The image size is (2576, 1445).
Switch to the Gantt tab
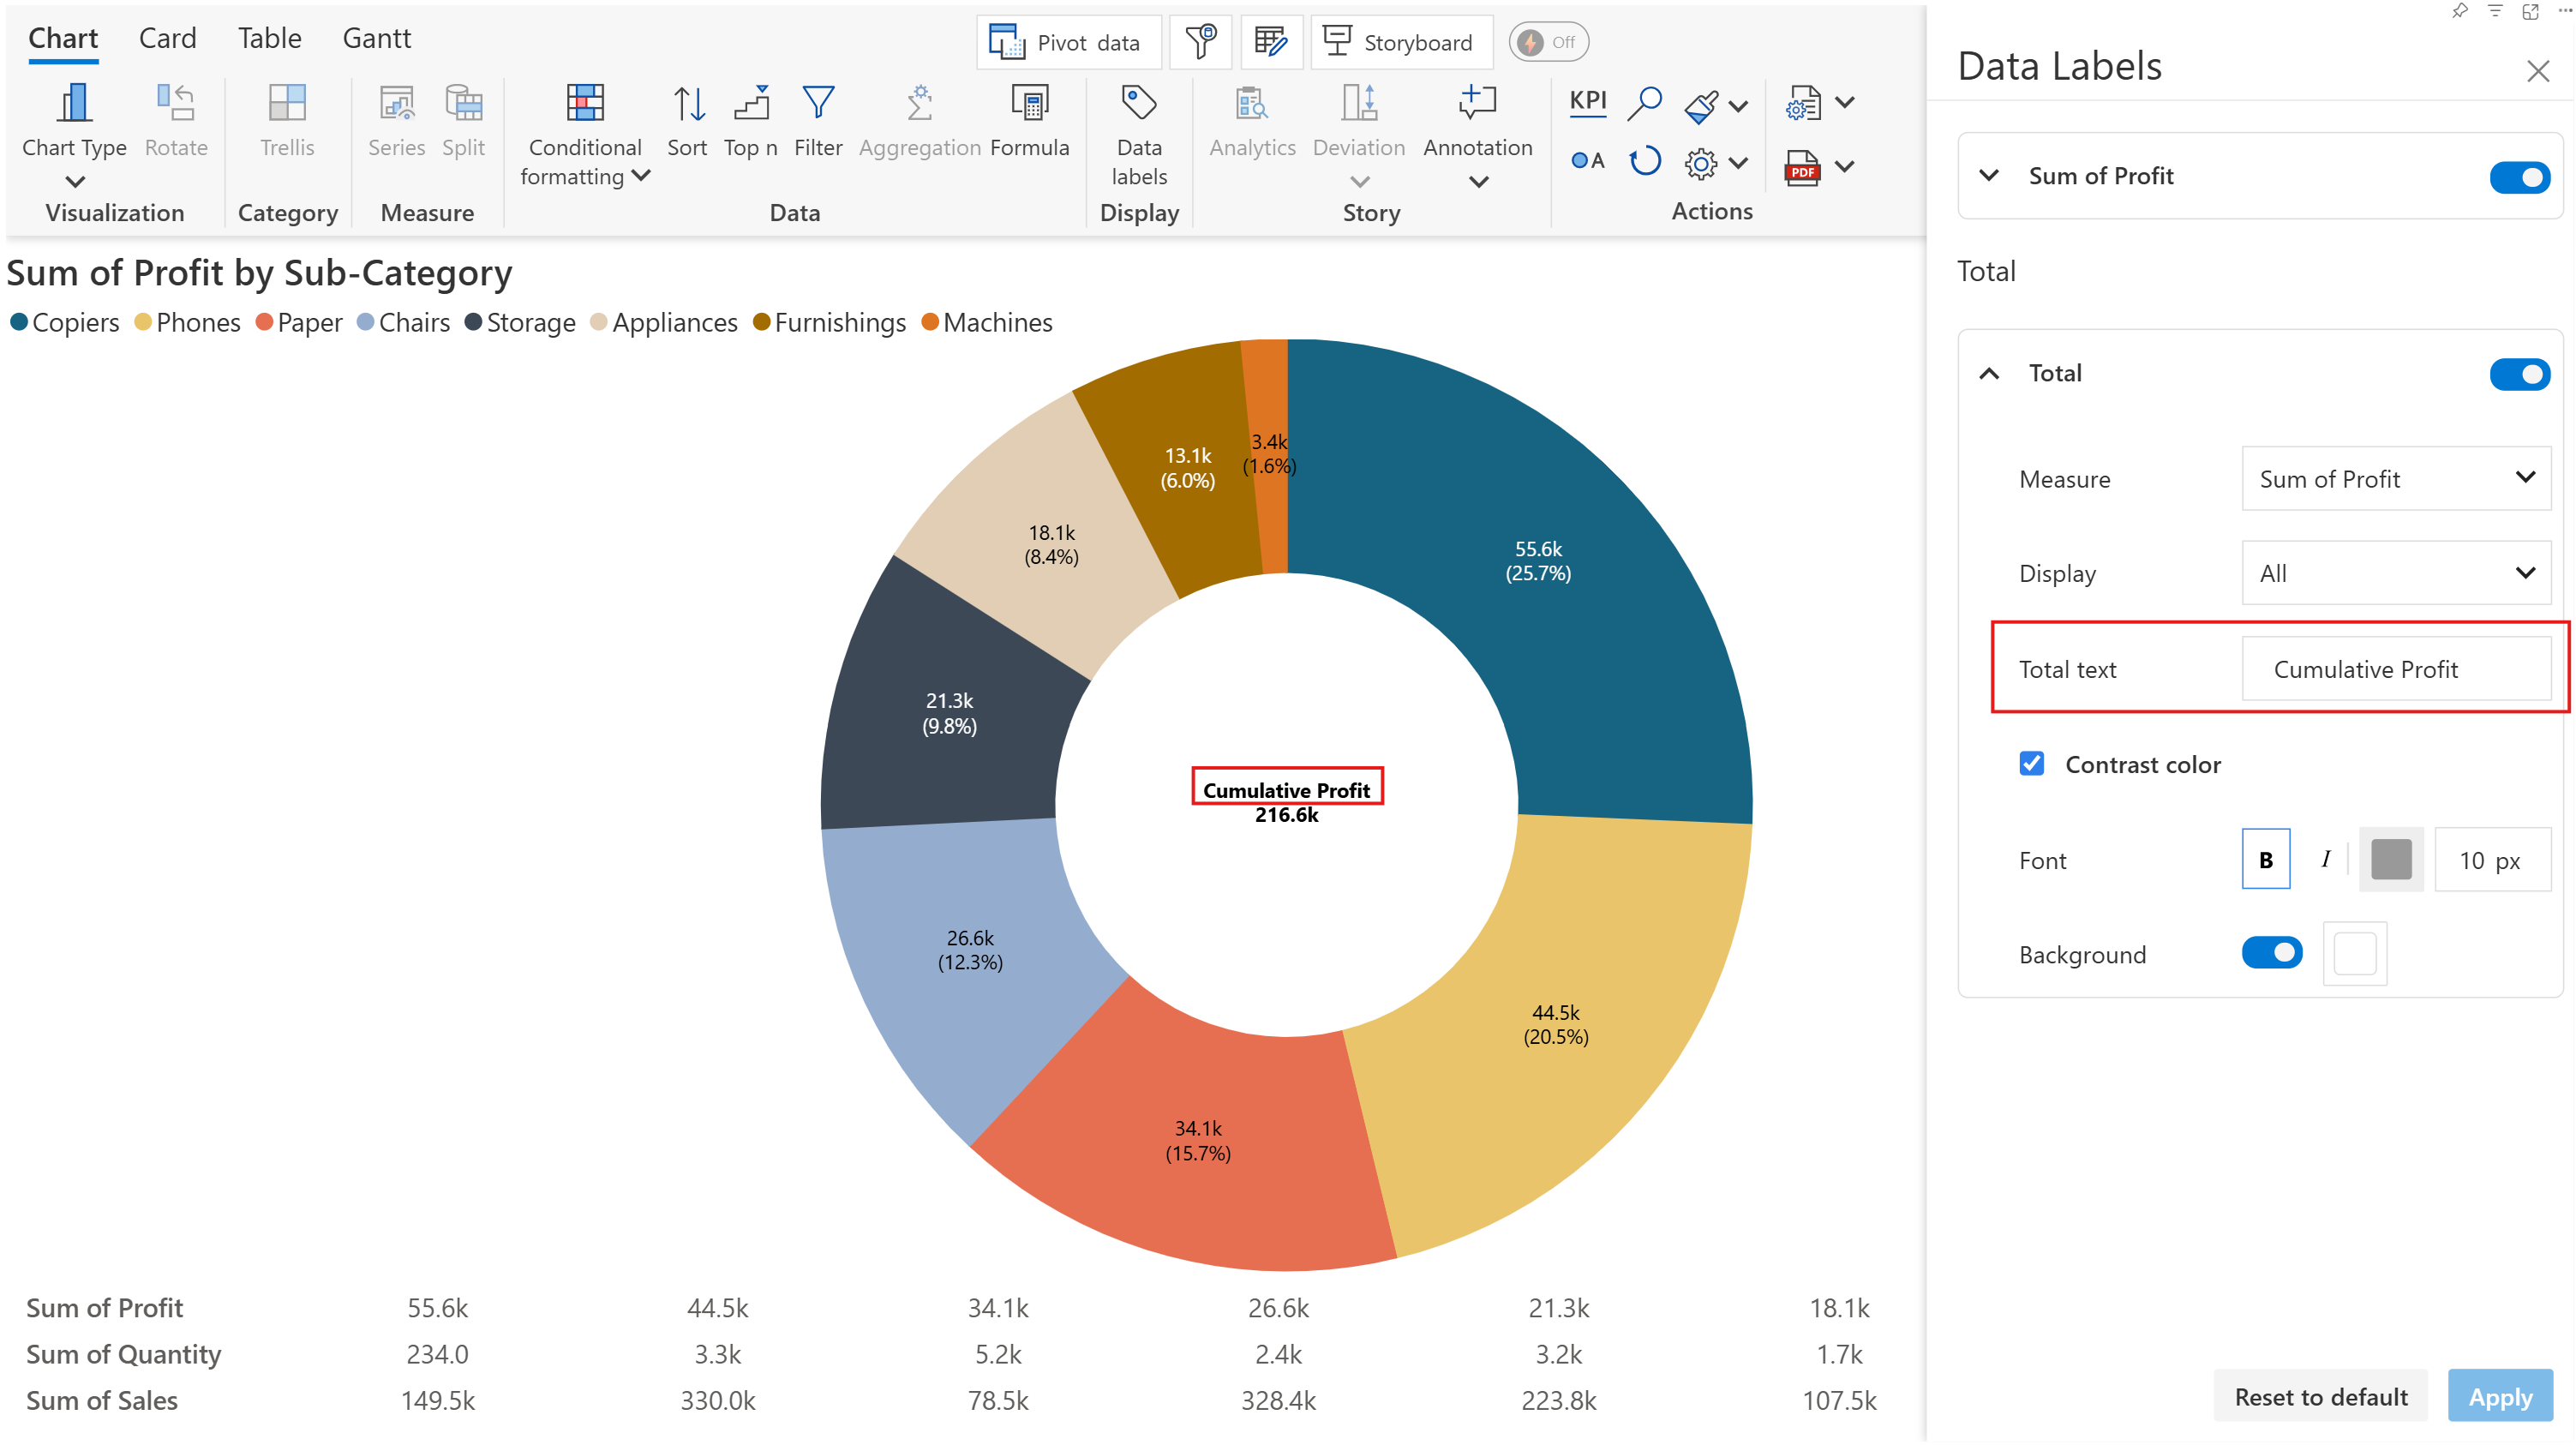pyautogui.click(x=376, y=38)
